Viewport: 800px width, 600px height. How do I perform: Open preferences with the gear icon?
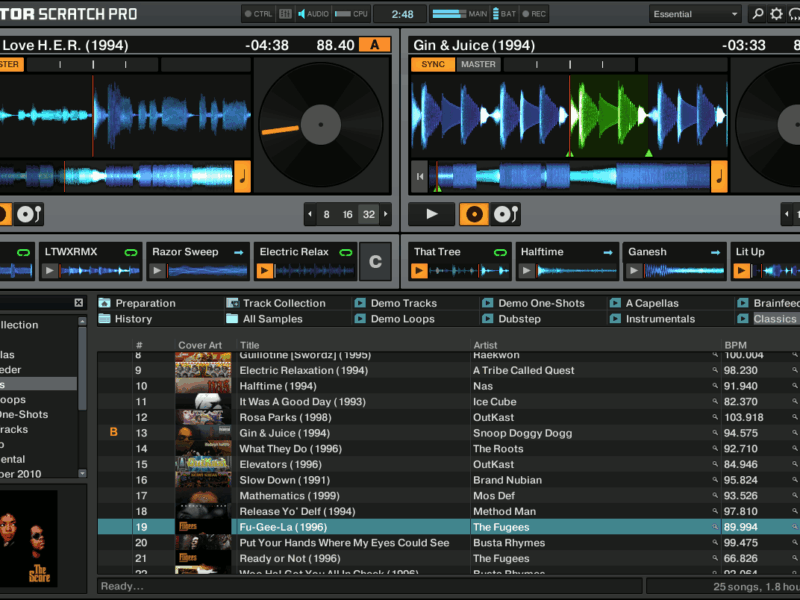(777, 14)
